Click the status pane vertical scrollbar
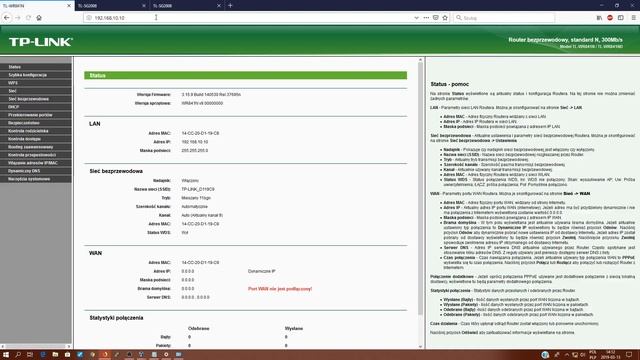Image resolution: width=640 pixels, height=360 pixels. pos(420,188)
